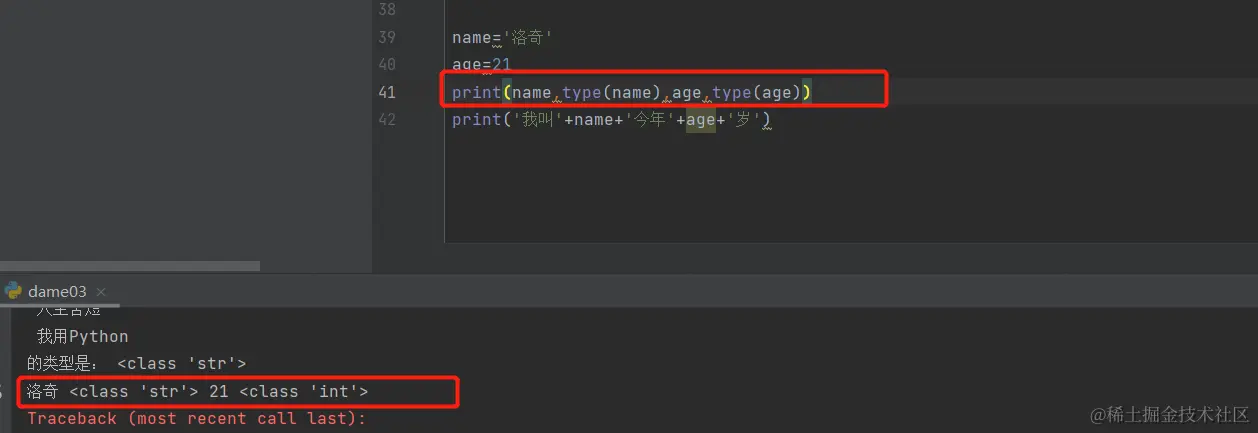Viewport: 1258px width, 433px height.
Task: Click line number 41 in gutter
Action: 386,92
